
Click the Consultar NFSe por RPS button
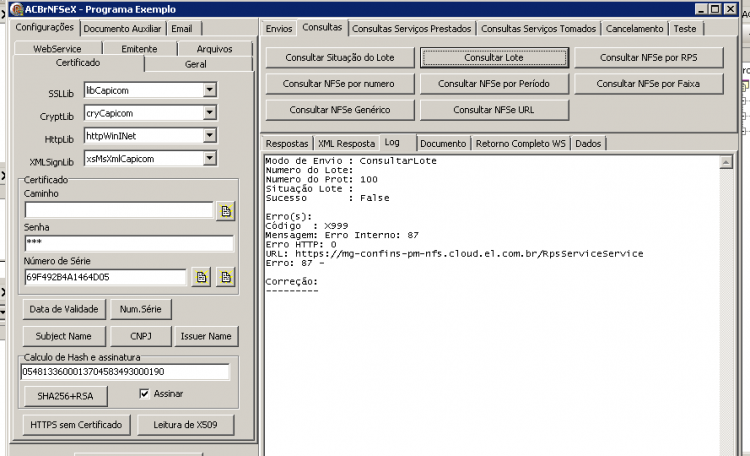pos(649,57)
